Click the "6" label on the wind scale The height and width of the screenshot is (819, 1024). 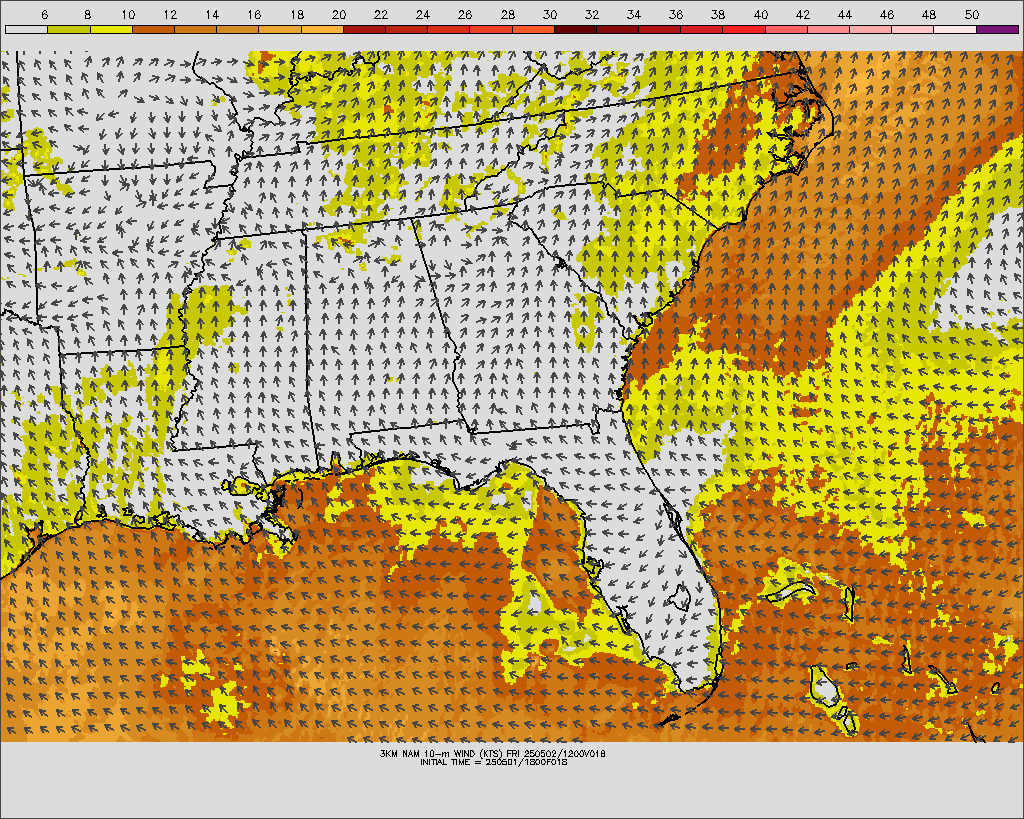45,14
